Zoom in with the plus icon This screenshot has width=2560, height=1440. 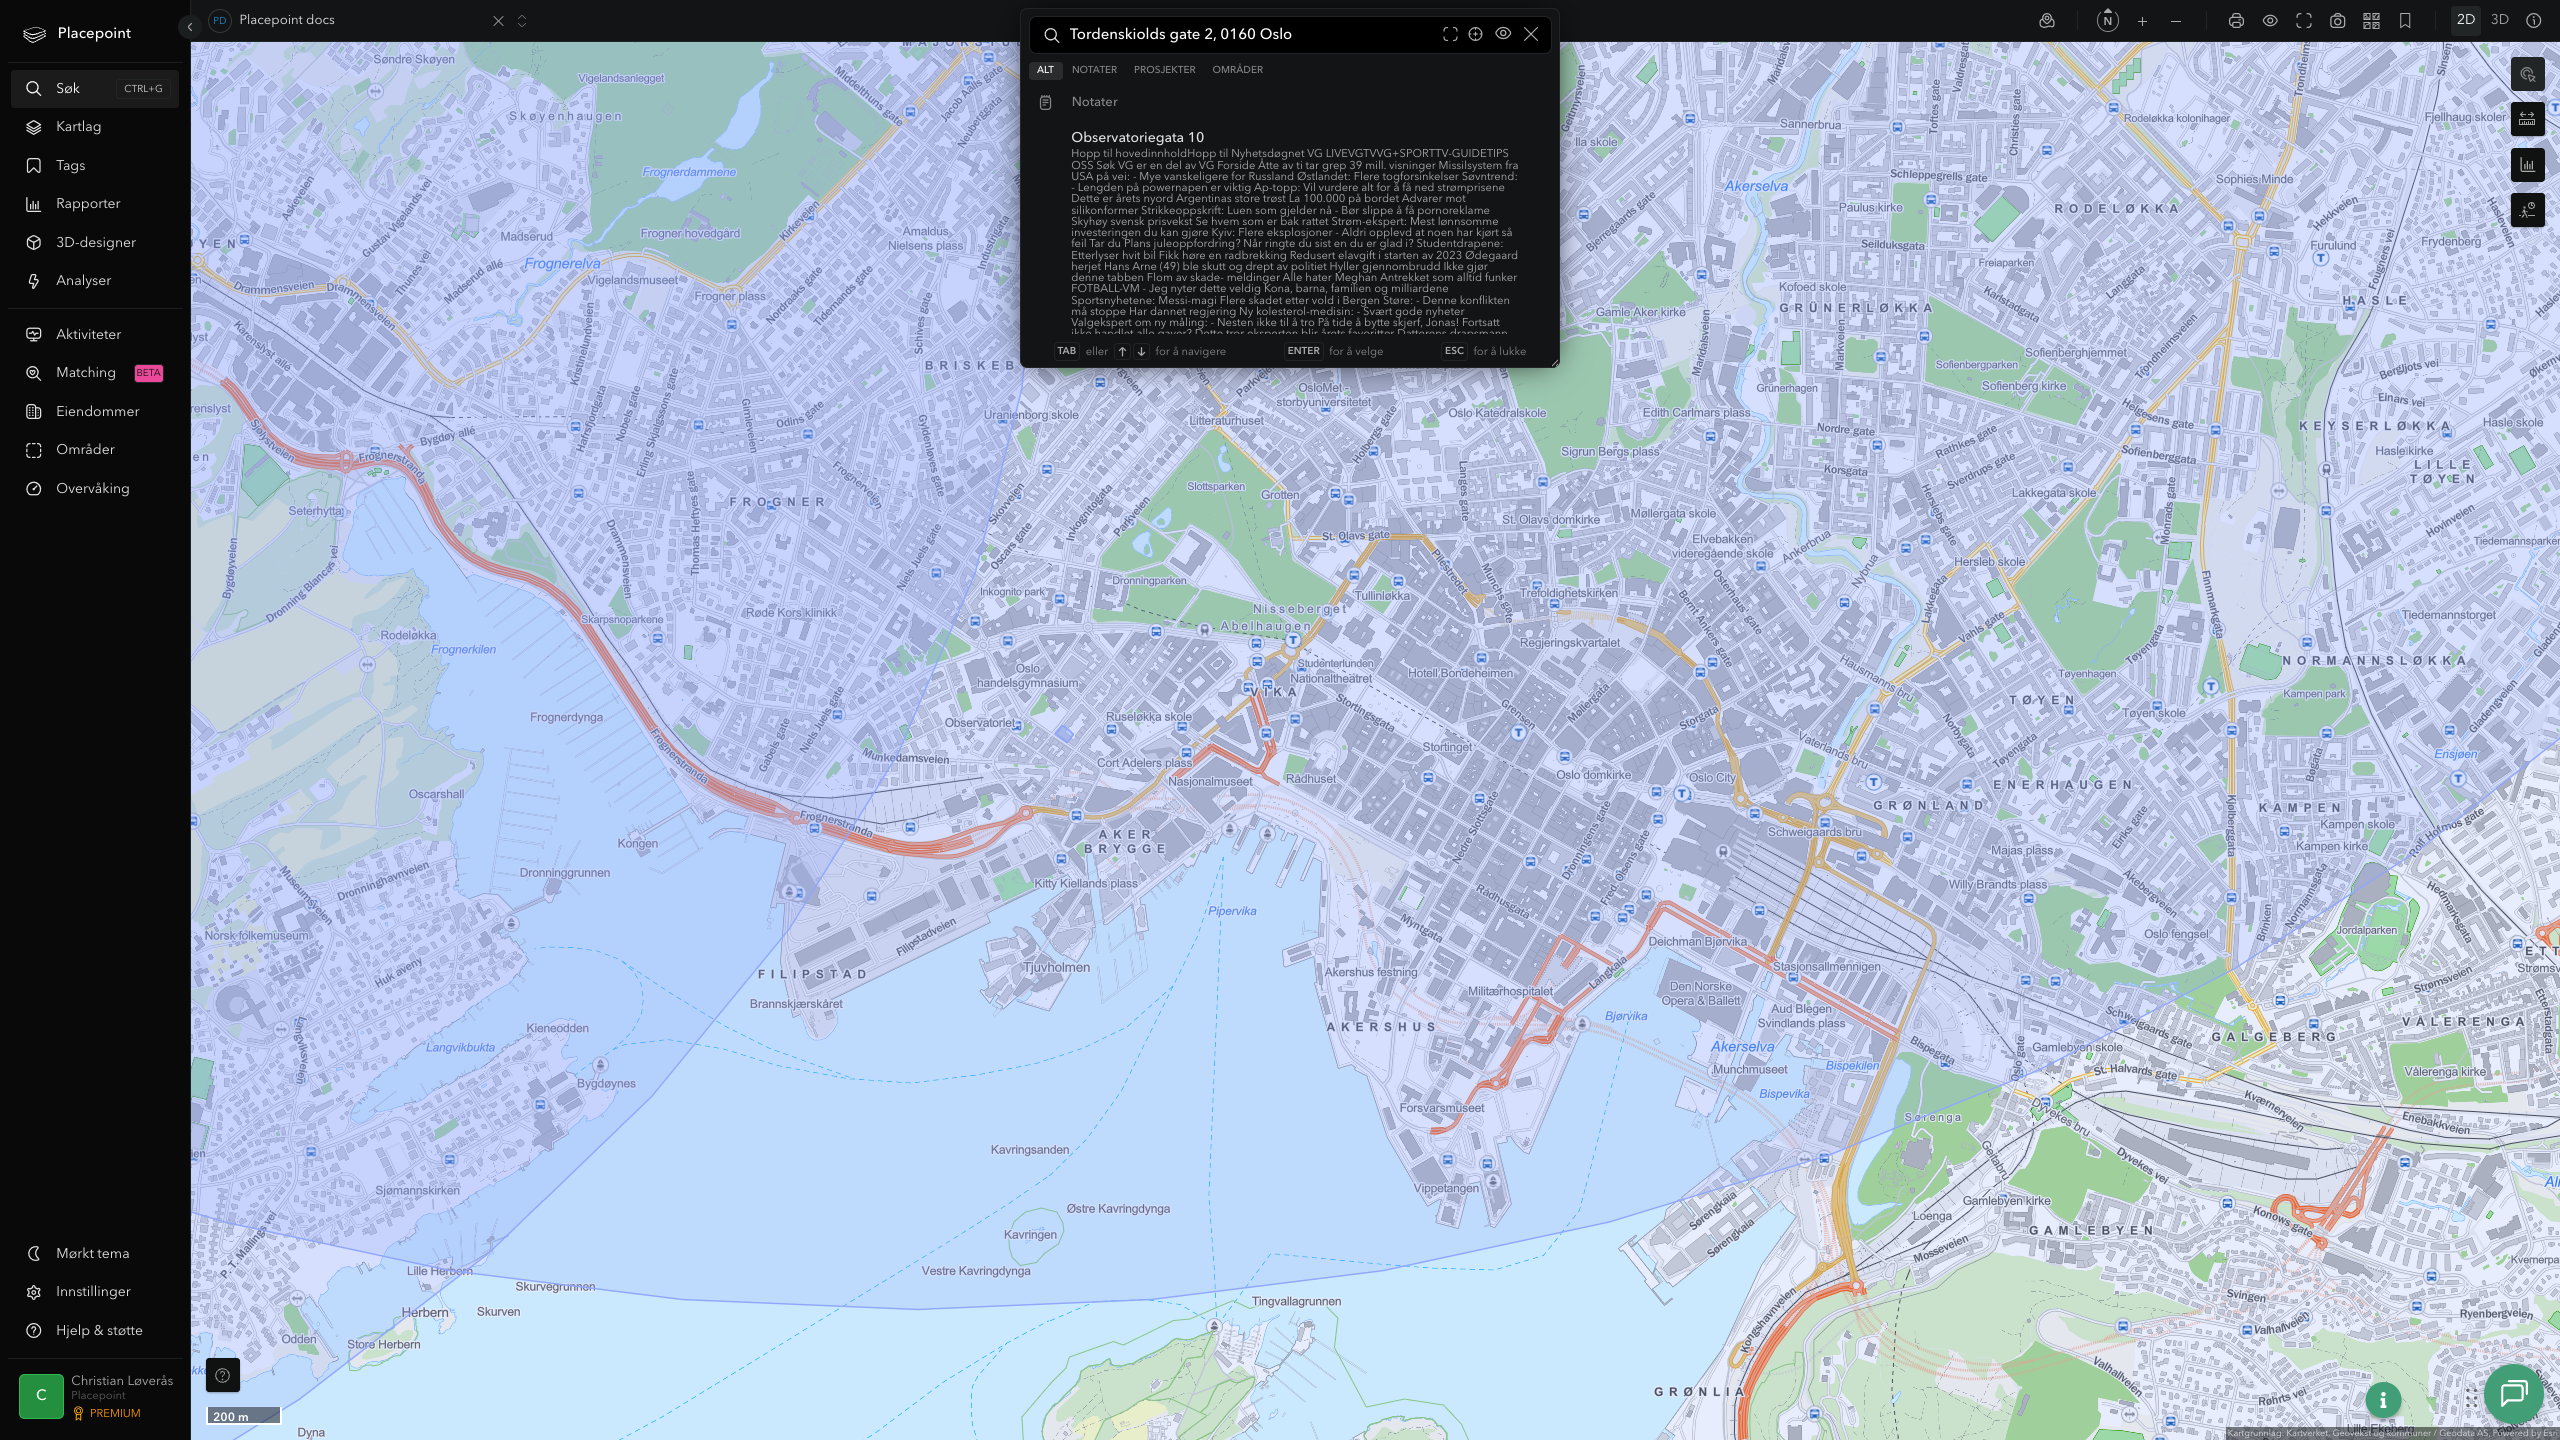click(2142, 21)
